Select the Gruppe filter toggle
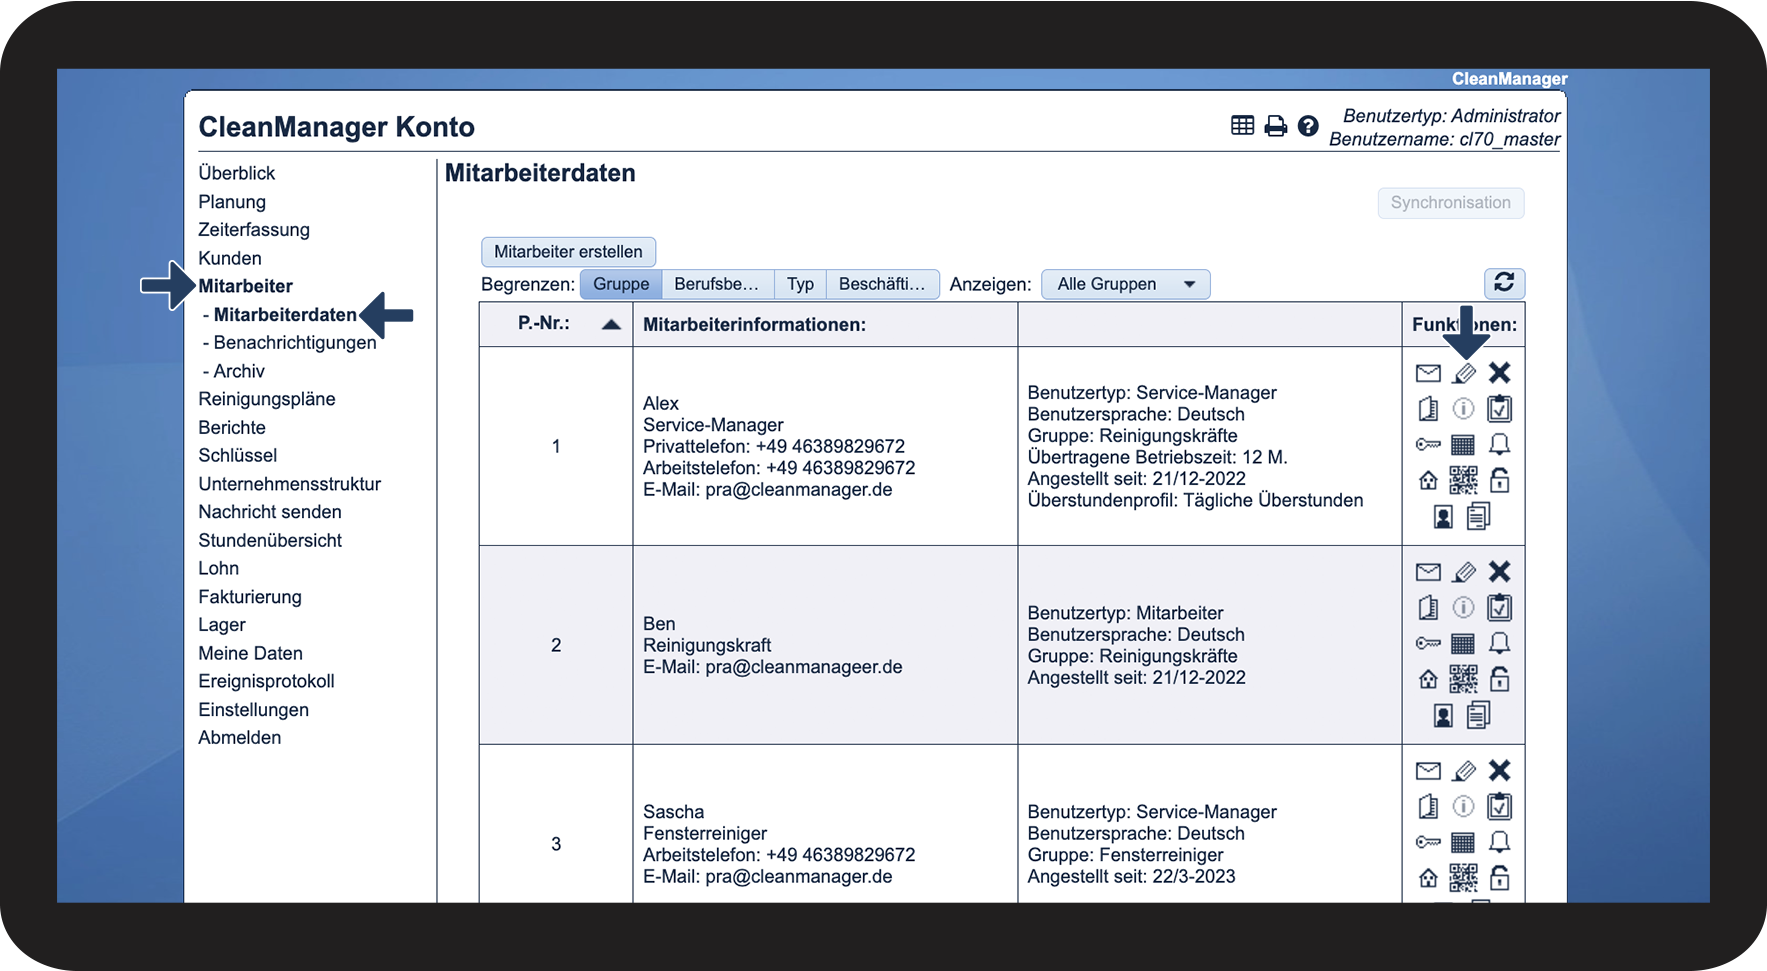The width and height of the screenshot is (1767, 971). [x=621, y=284]
